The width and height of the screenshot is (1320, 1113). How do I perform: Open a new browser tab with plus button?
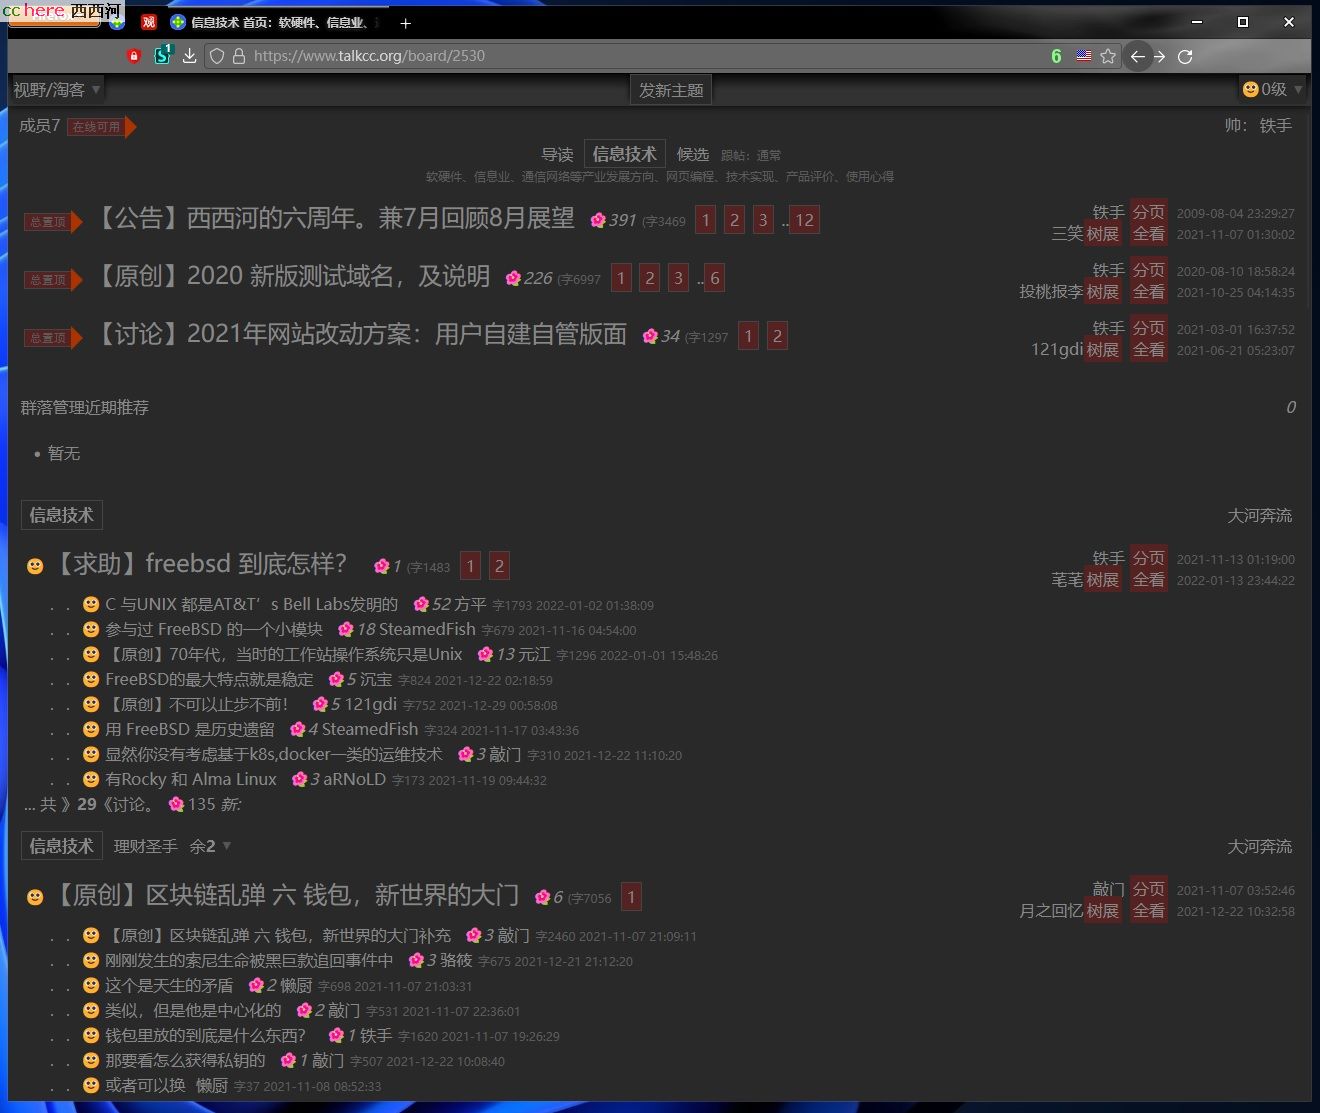405,22
